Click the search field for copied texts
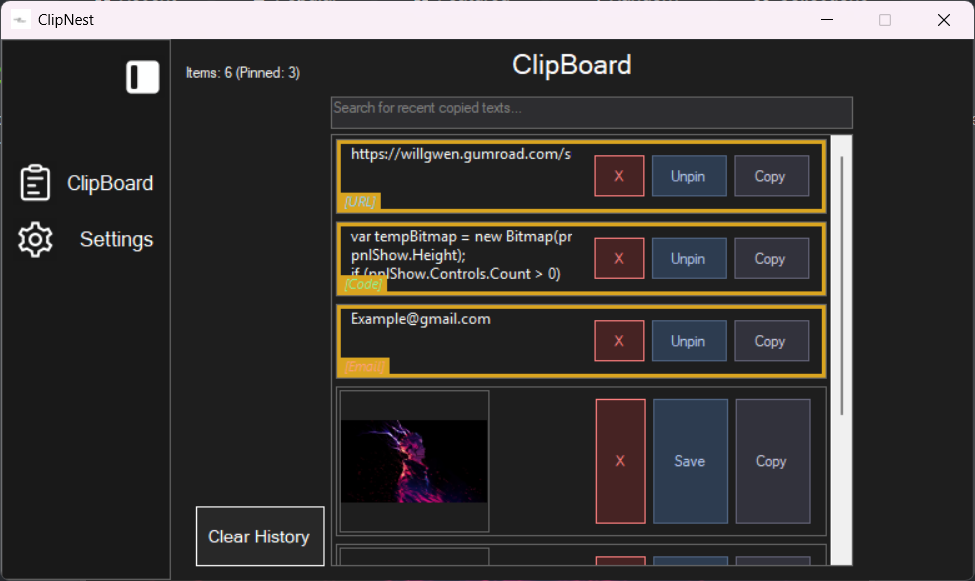975x581 pixels. [x=591, y=112]
